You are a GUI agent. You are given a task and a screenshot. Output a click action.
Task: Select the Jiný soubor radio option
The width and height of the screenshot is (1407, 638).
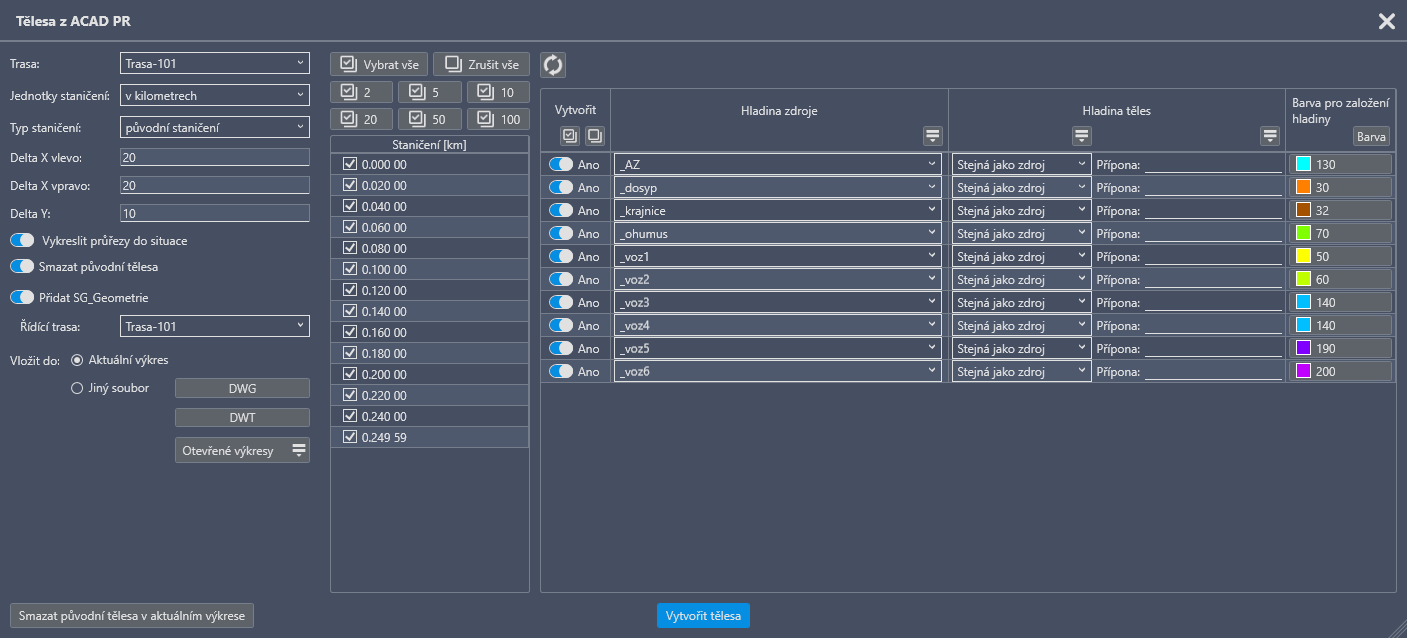coord(77,388)
